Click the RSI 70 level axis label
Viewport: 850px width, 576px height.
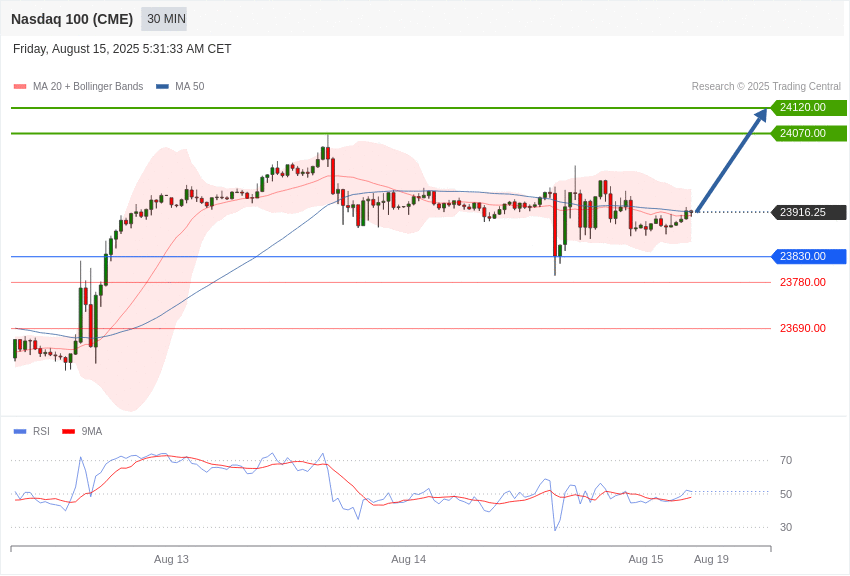pyautogui.click(x=786, y=461)
